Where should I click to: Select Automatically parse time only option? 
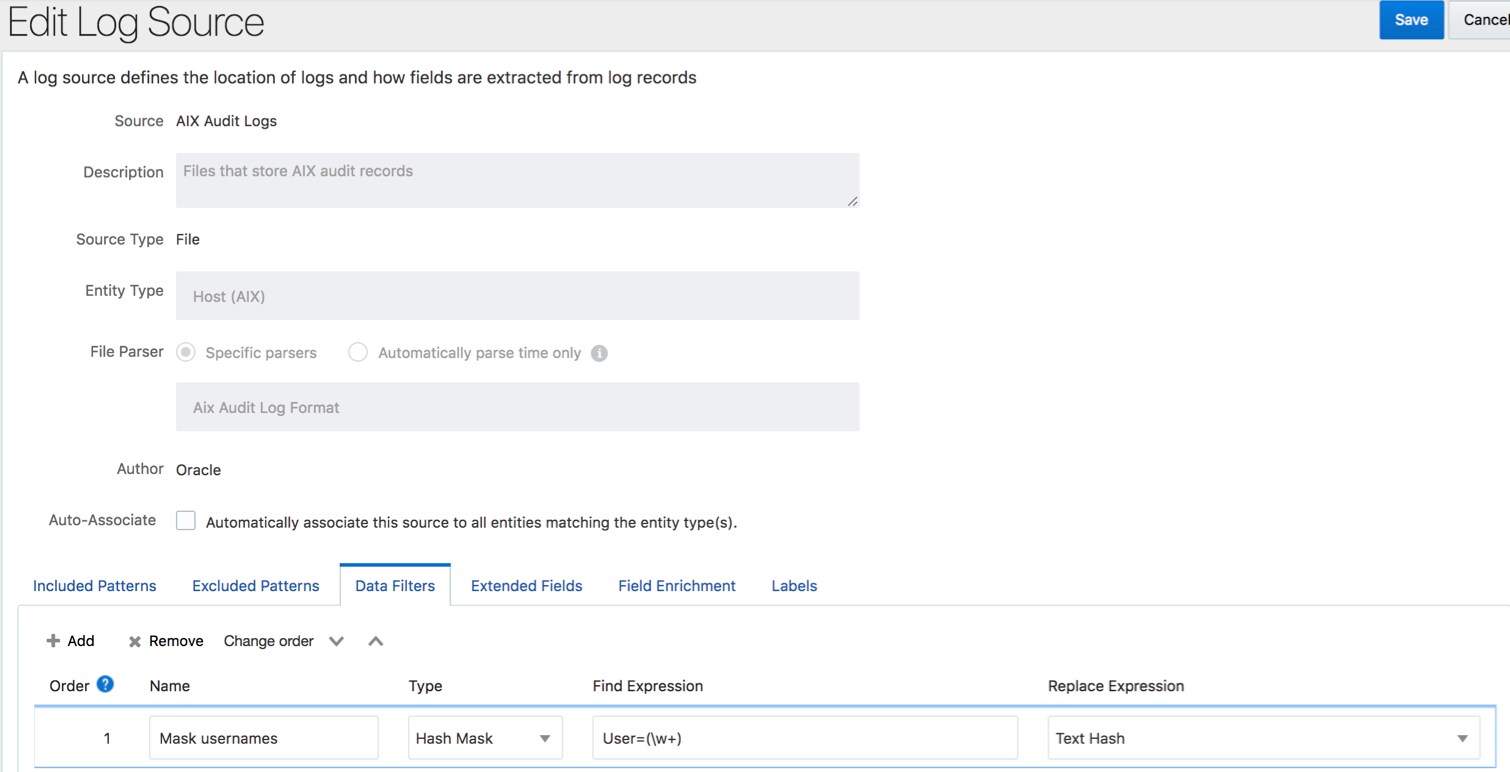coord(358,352)
